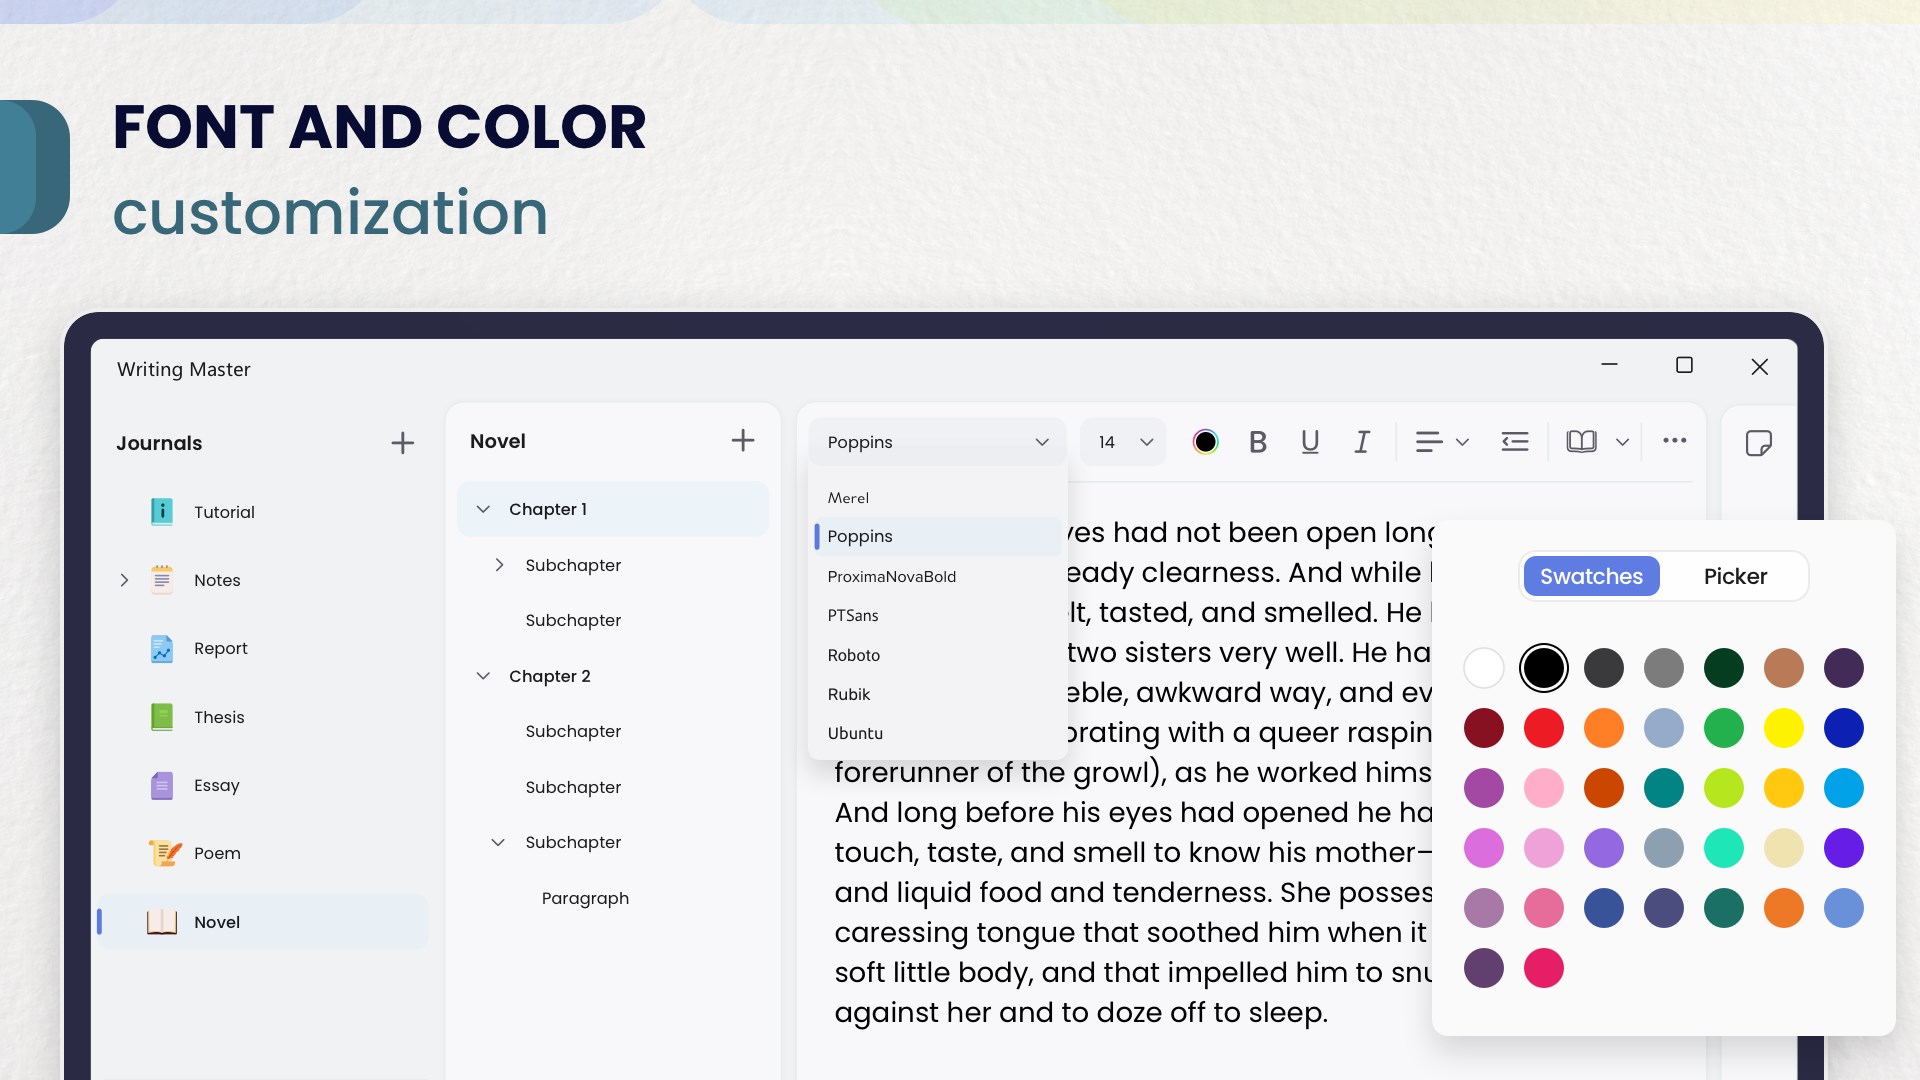Click the open book reading icon
Image resolution: width=1920 pixels, height=1080 pixels.
(1581, 442)
